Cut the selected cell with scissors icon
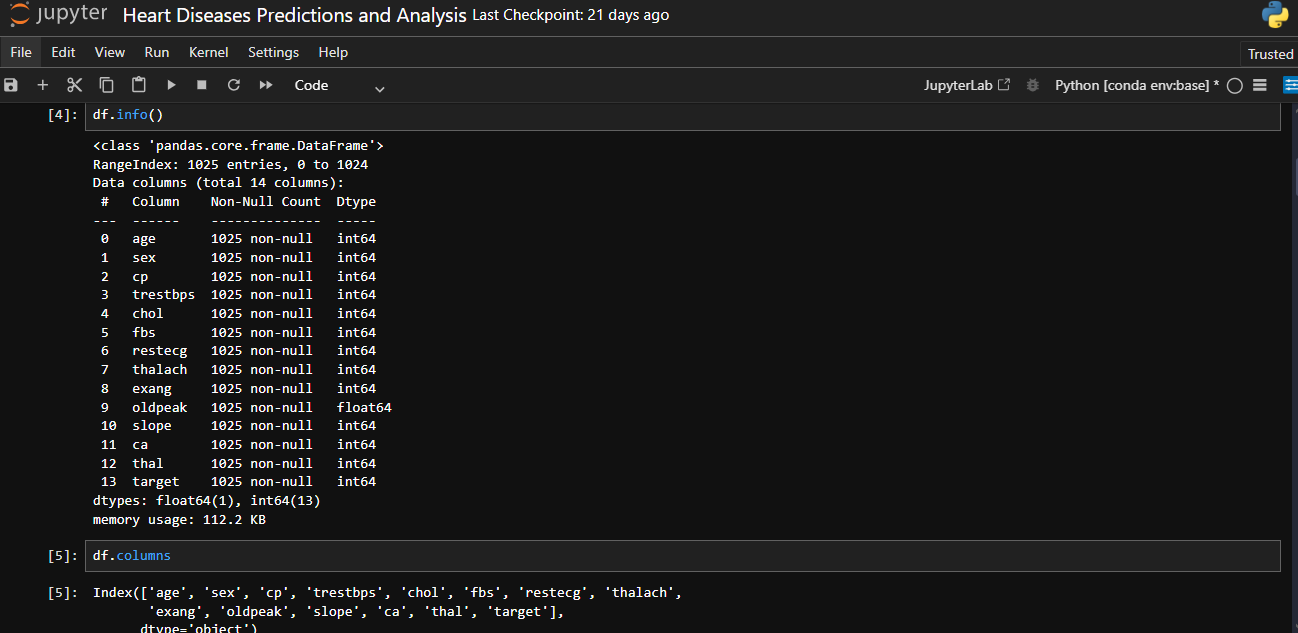The height and width of the screenshot is (633, 1298). [74, 85]
